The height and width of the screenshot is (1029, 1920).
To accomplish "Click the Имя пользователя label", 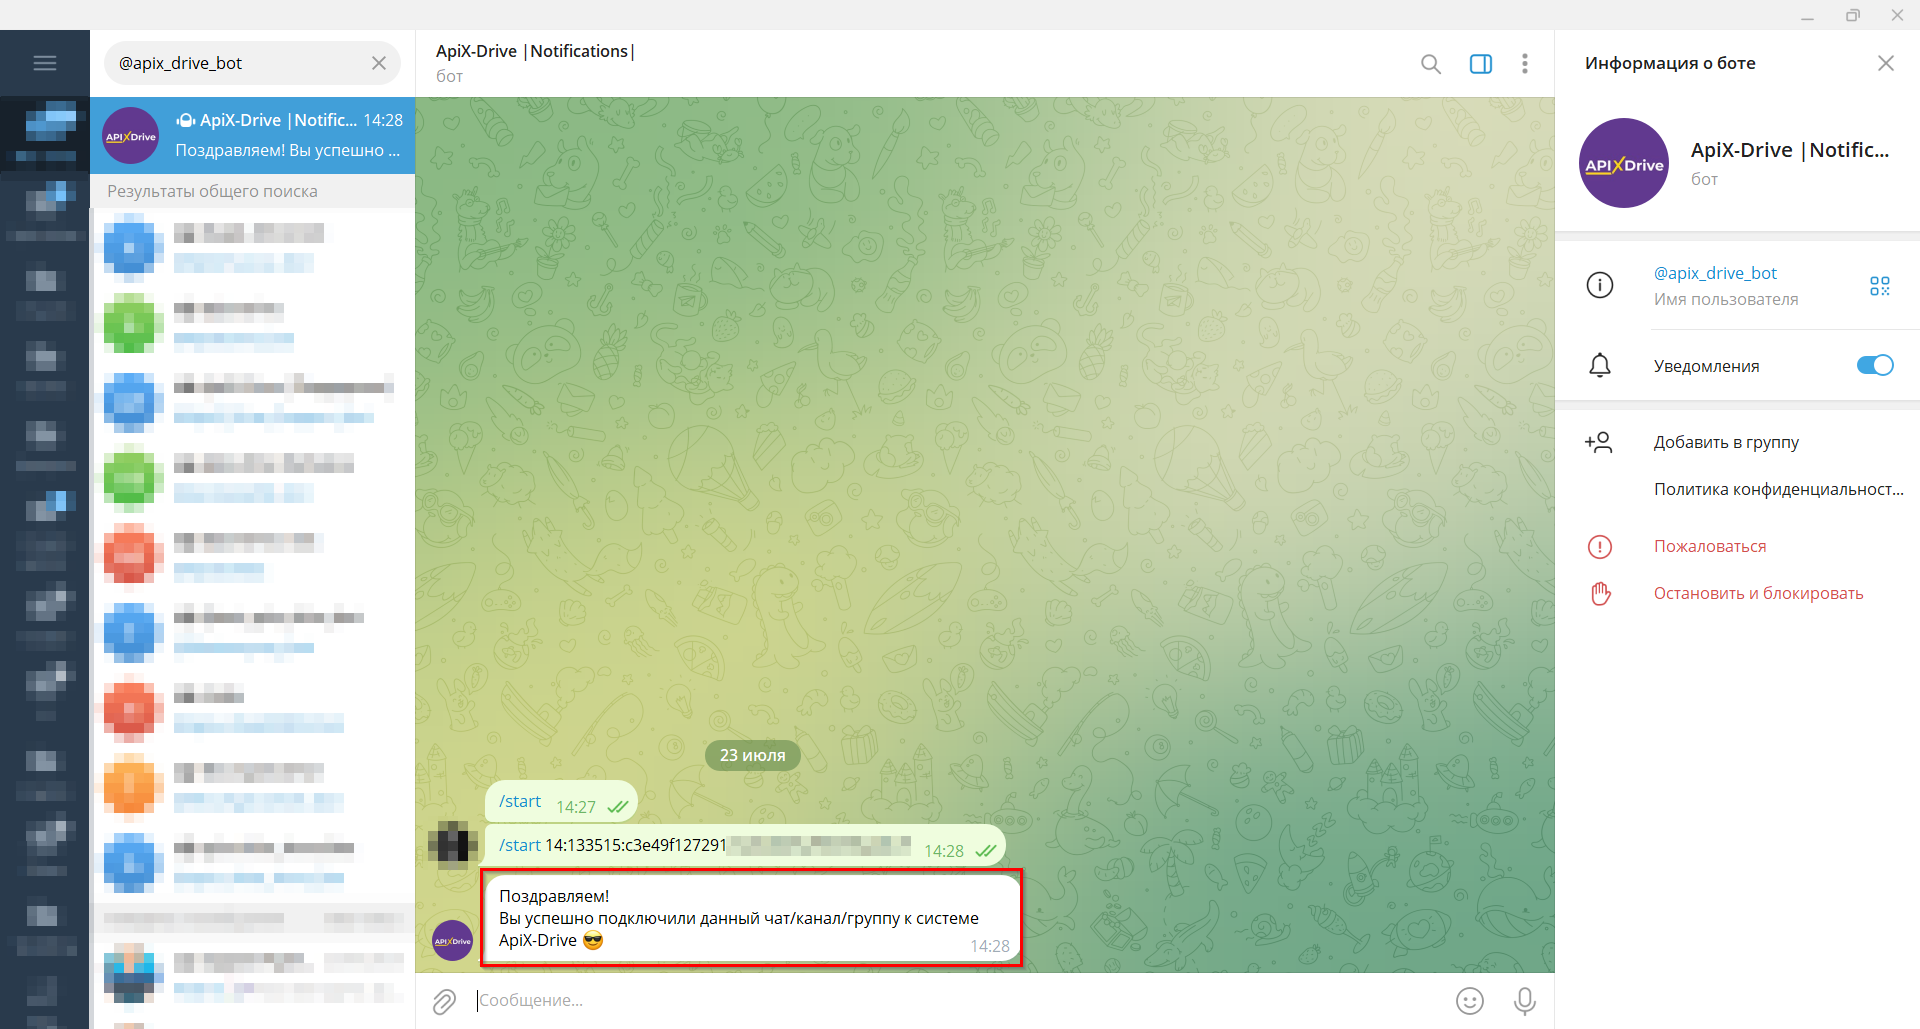I will click(x=1726, y=299).
